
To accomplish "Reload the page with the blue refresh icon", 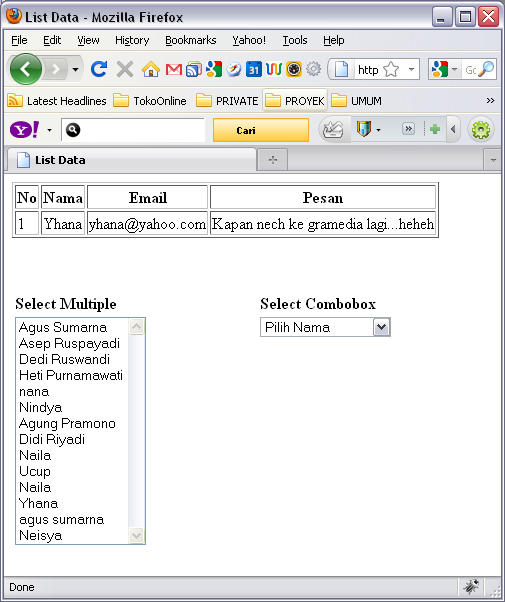I will [x=99, y=69].
